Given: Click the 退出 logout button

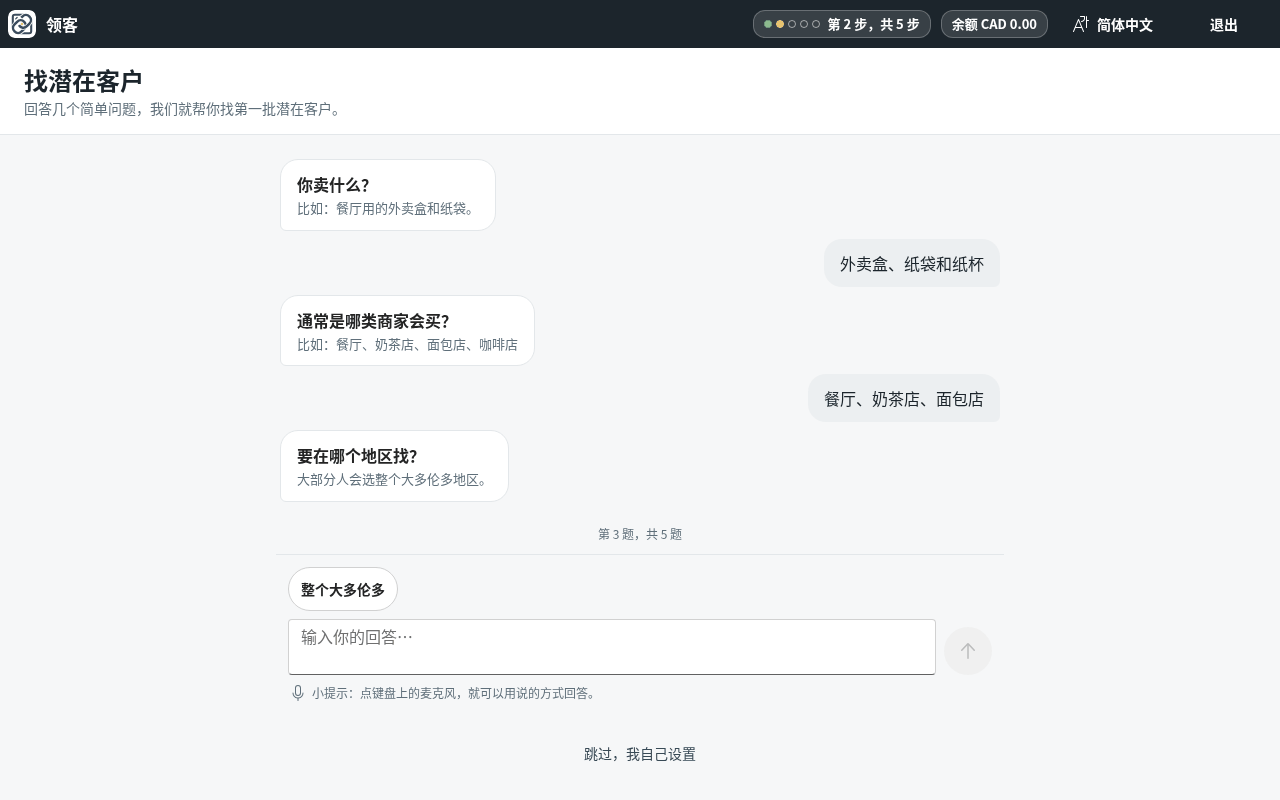Looking at the screenshot, I should pyautogui.click(x=1224, y=24).
